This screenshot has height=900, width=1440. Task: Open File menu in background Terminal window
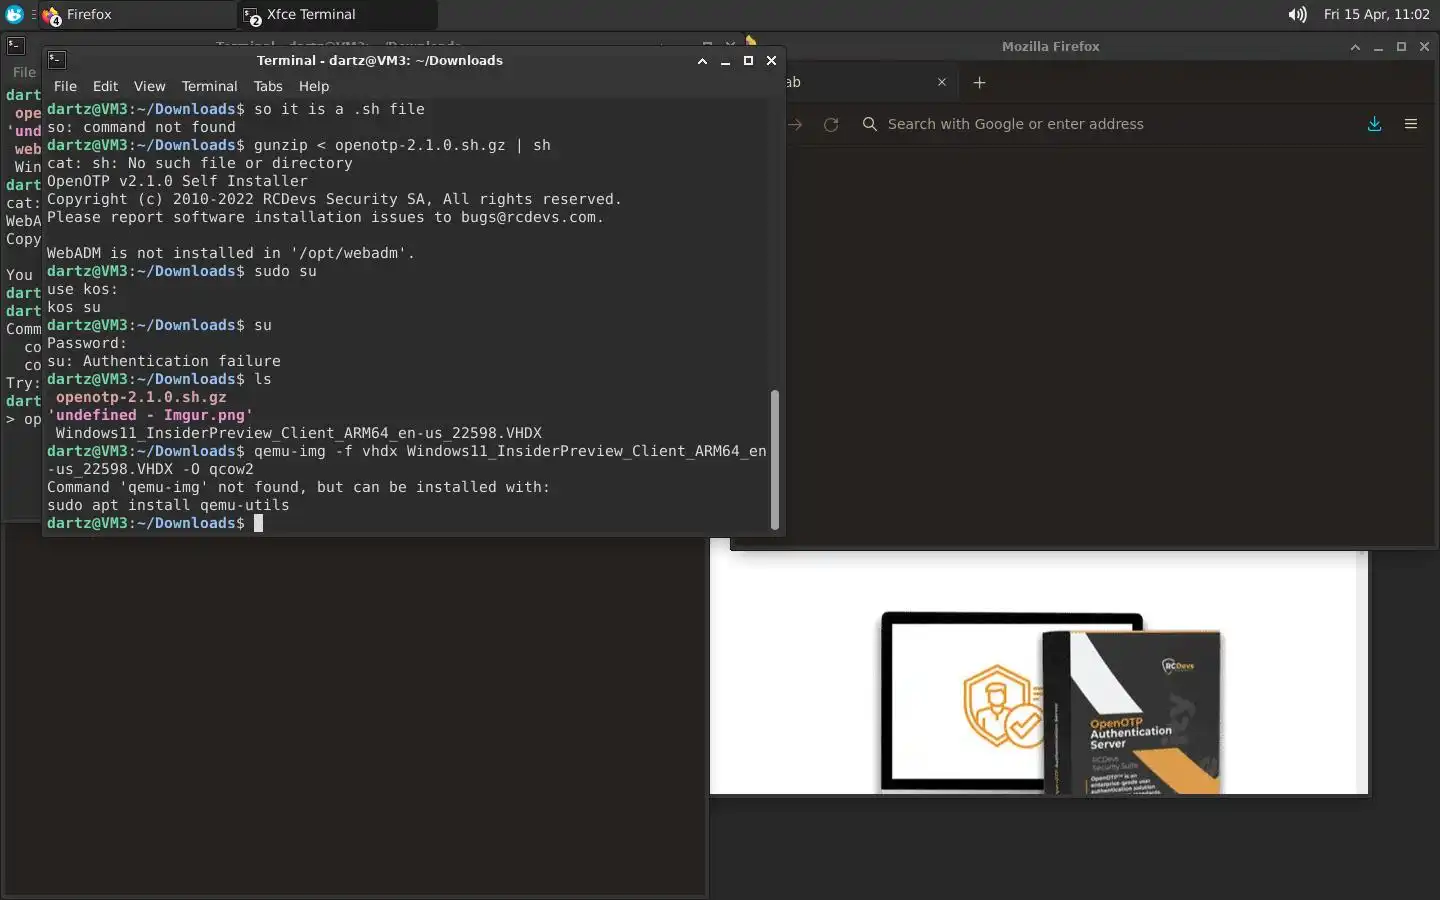[x=24, y=72]
